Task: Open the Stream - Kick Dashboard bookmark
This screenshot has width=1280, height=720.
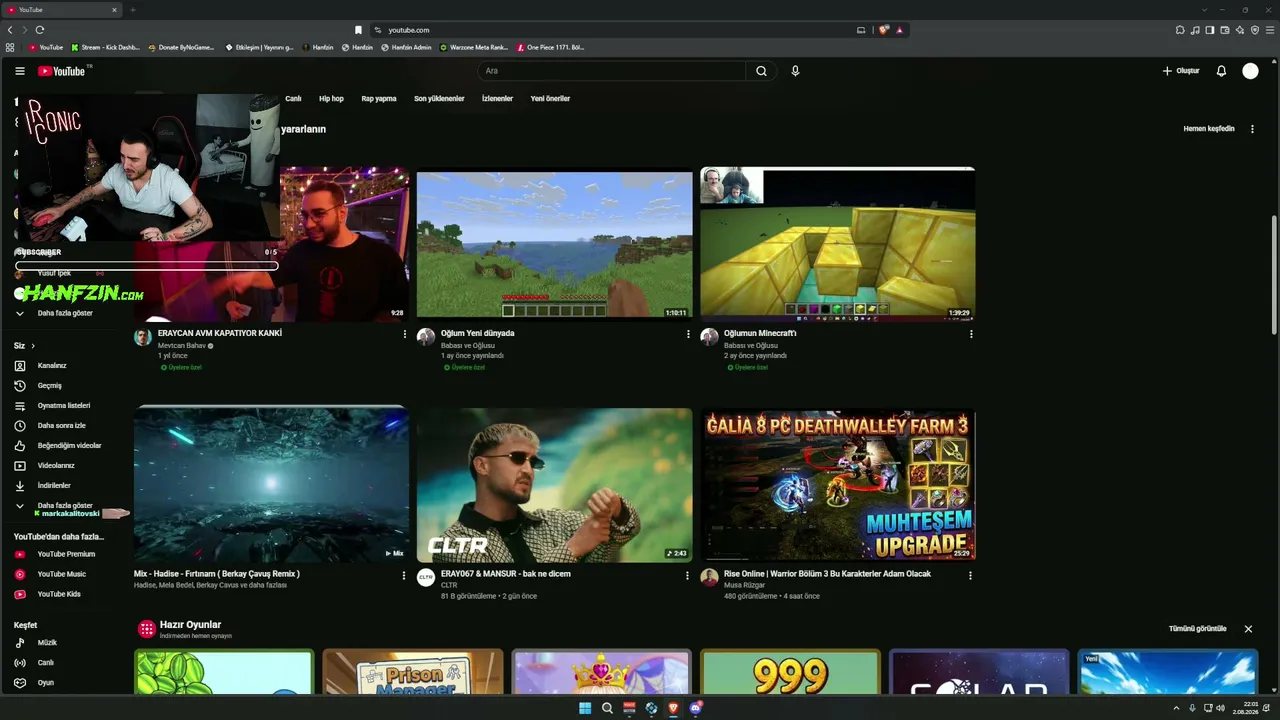Action: [105, 47]
